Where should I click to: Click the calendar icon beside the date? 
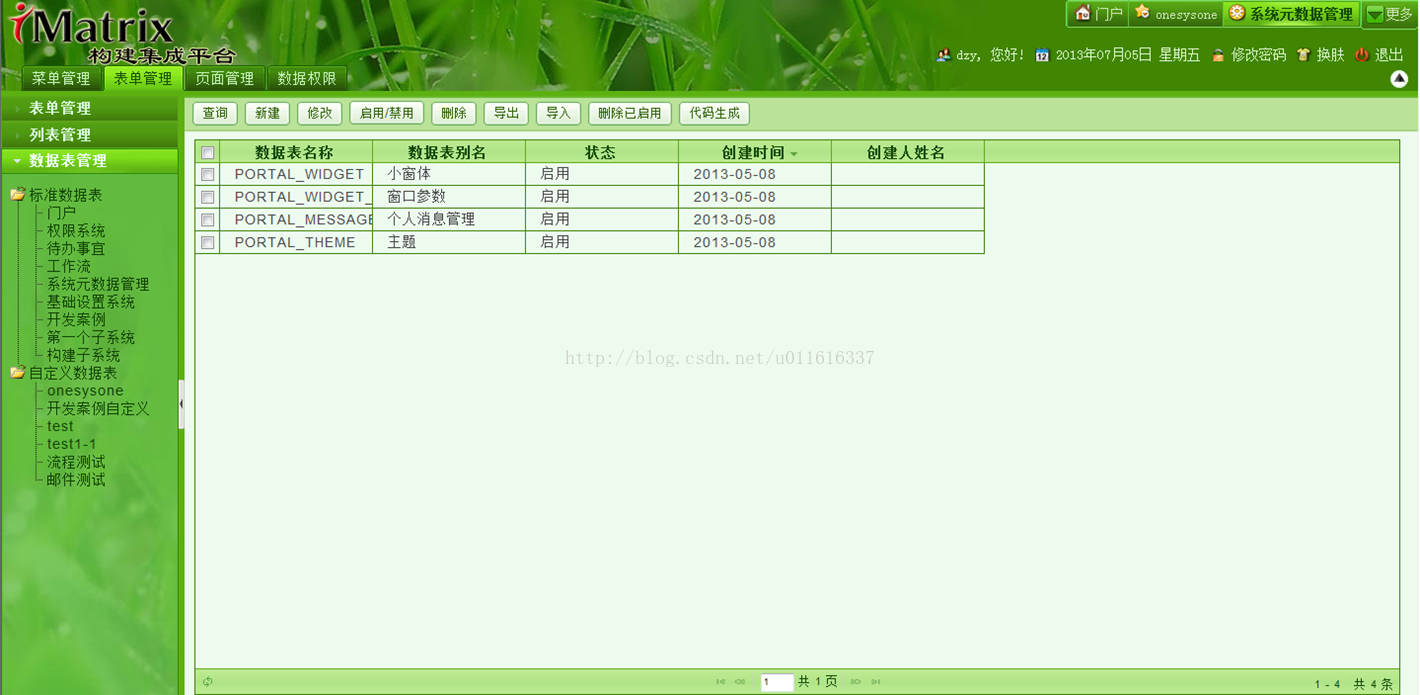coord(1042,55)
